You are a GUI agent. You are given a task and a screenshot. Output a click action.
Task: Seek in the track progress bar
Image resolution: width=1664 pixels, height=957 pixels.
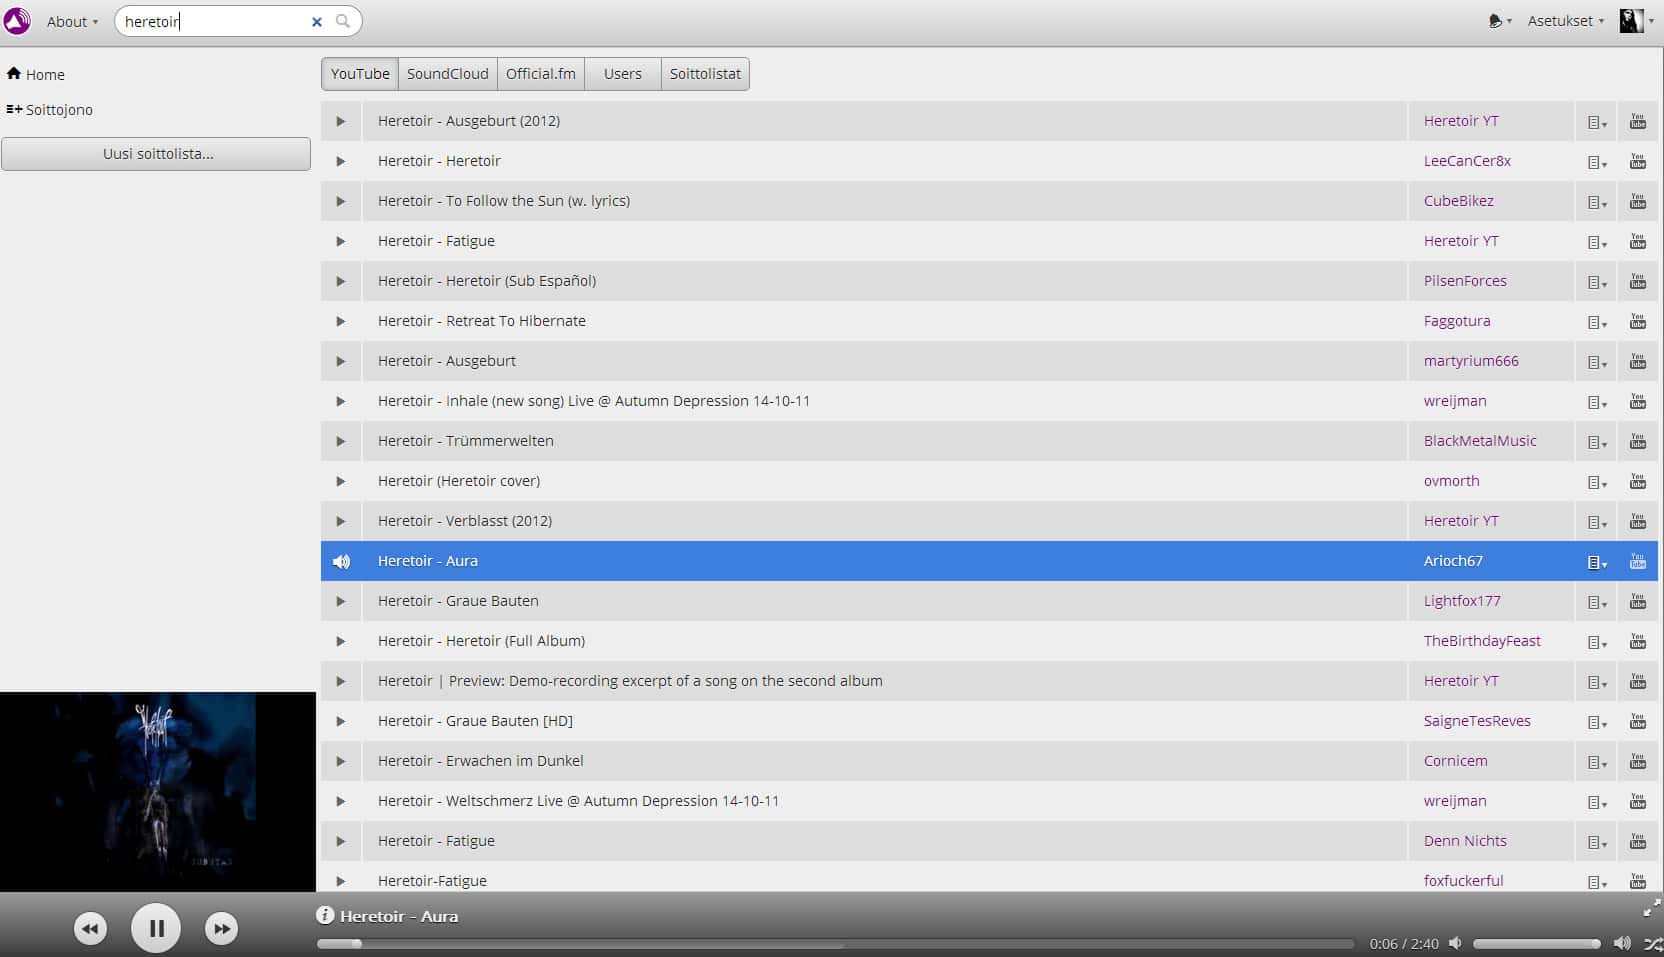(835, 944)
